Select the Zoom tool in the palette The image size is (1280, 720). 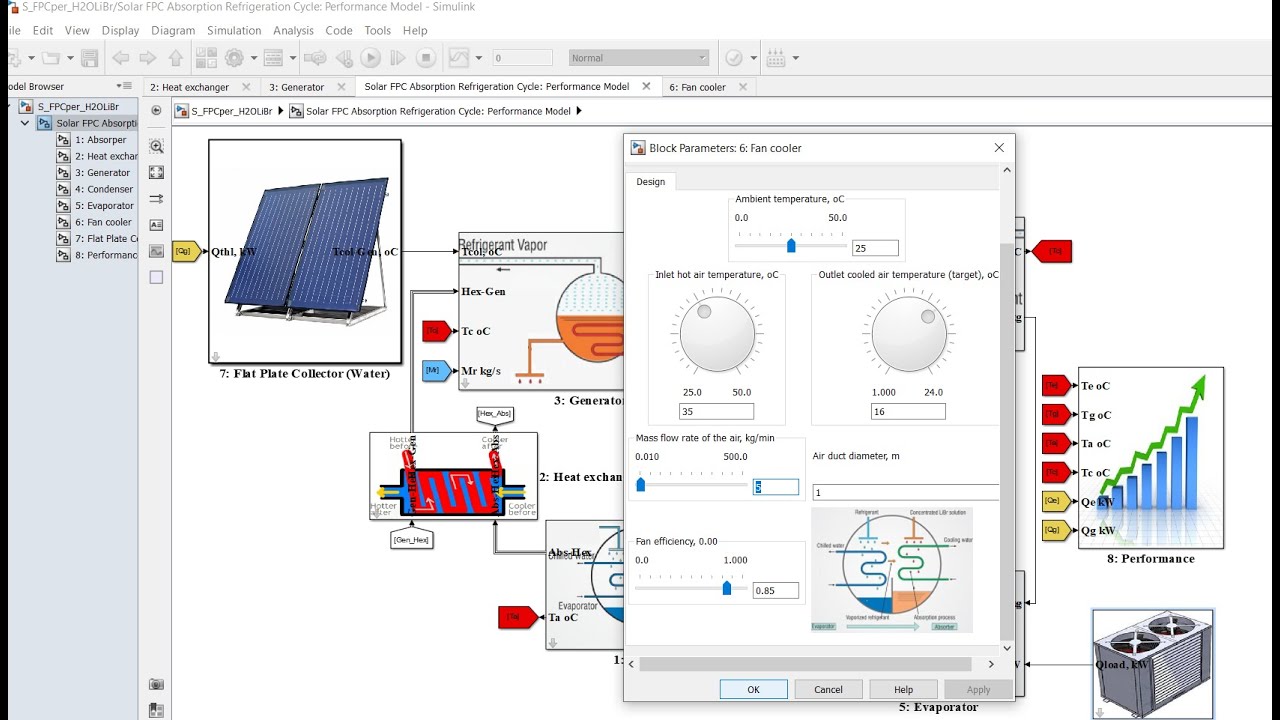[x=156, y=146]
